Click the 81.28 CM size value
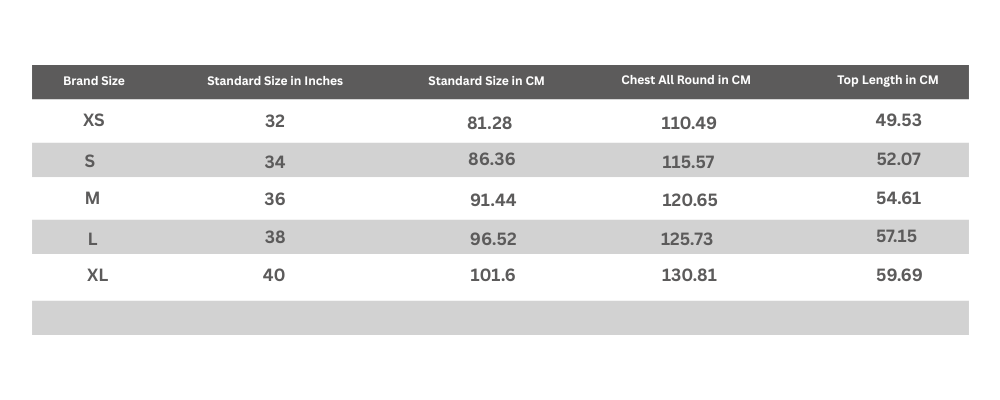Screen dimensions: 1000x400 (490, 123)
